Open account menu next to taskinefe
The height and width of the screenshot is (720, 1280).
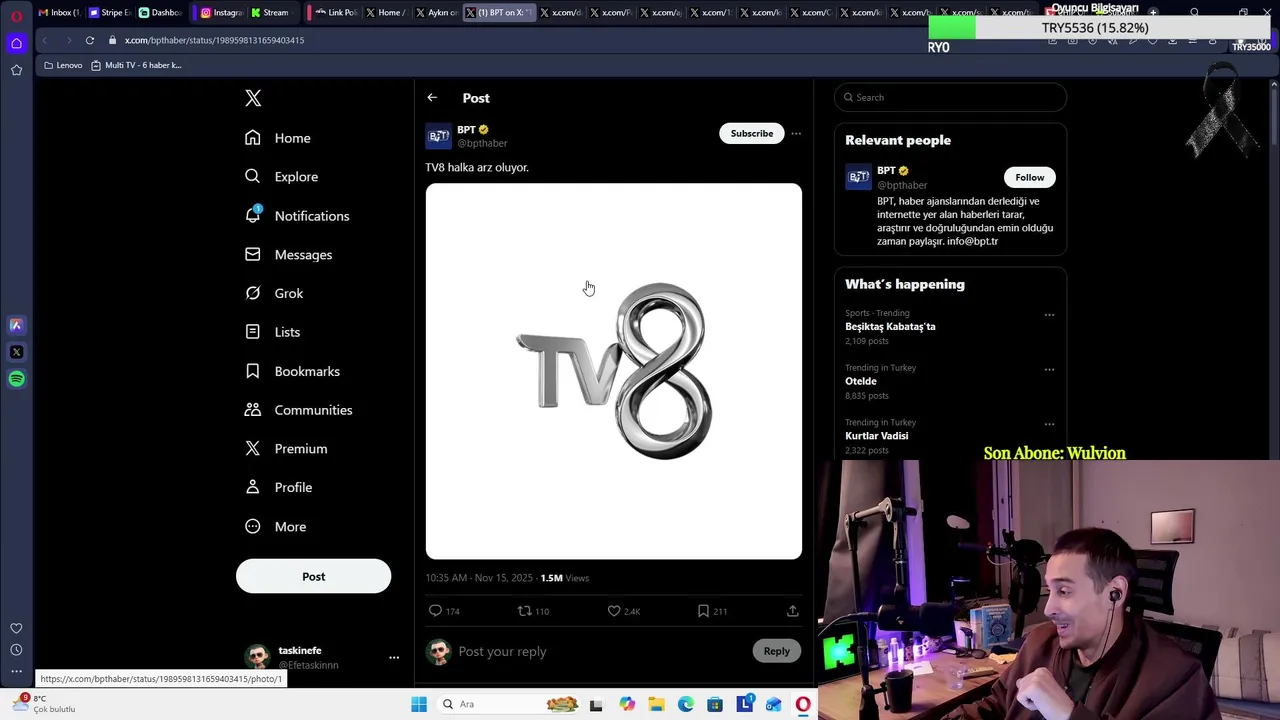click(394, 658)
